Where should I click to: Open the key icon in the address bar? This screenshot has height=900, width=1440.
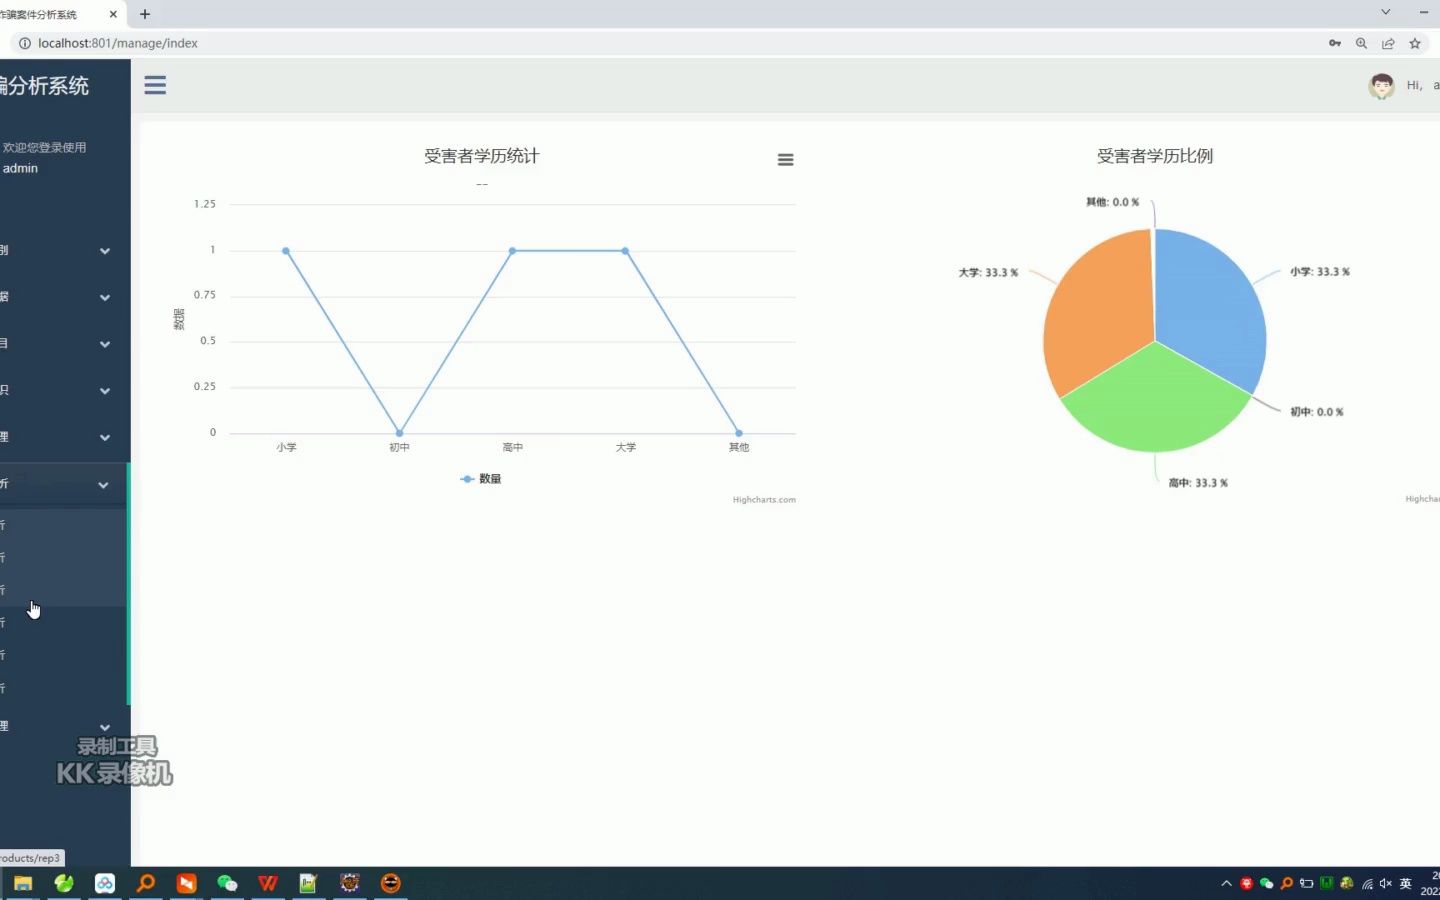(x=1335, y=43)
